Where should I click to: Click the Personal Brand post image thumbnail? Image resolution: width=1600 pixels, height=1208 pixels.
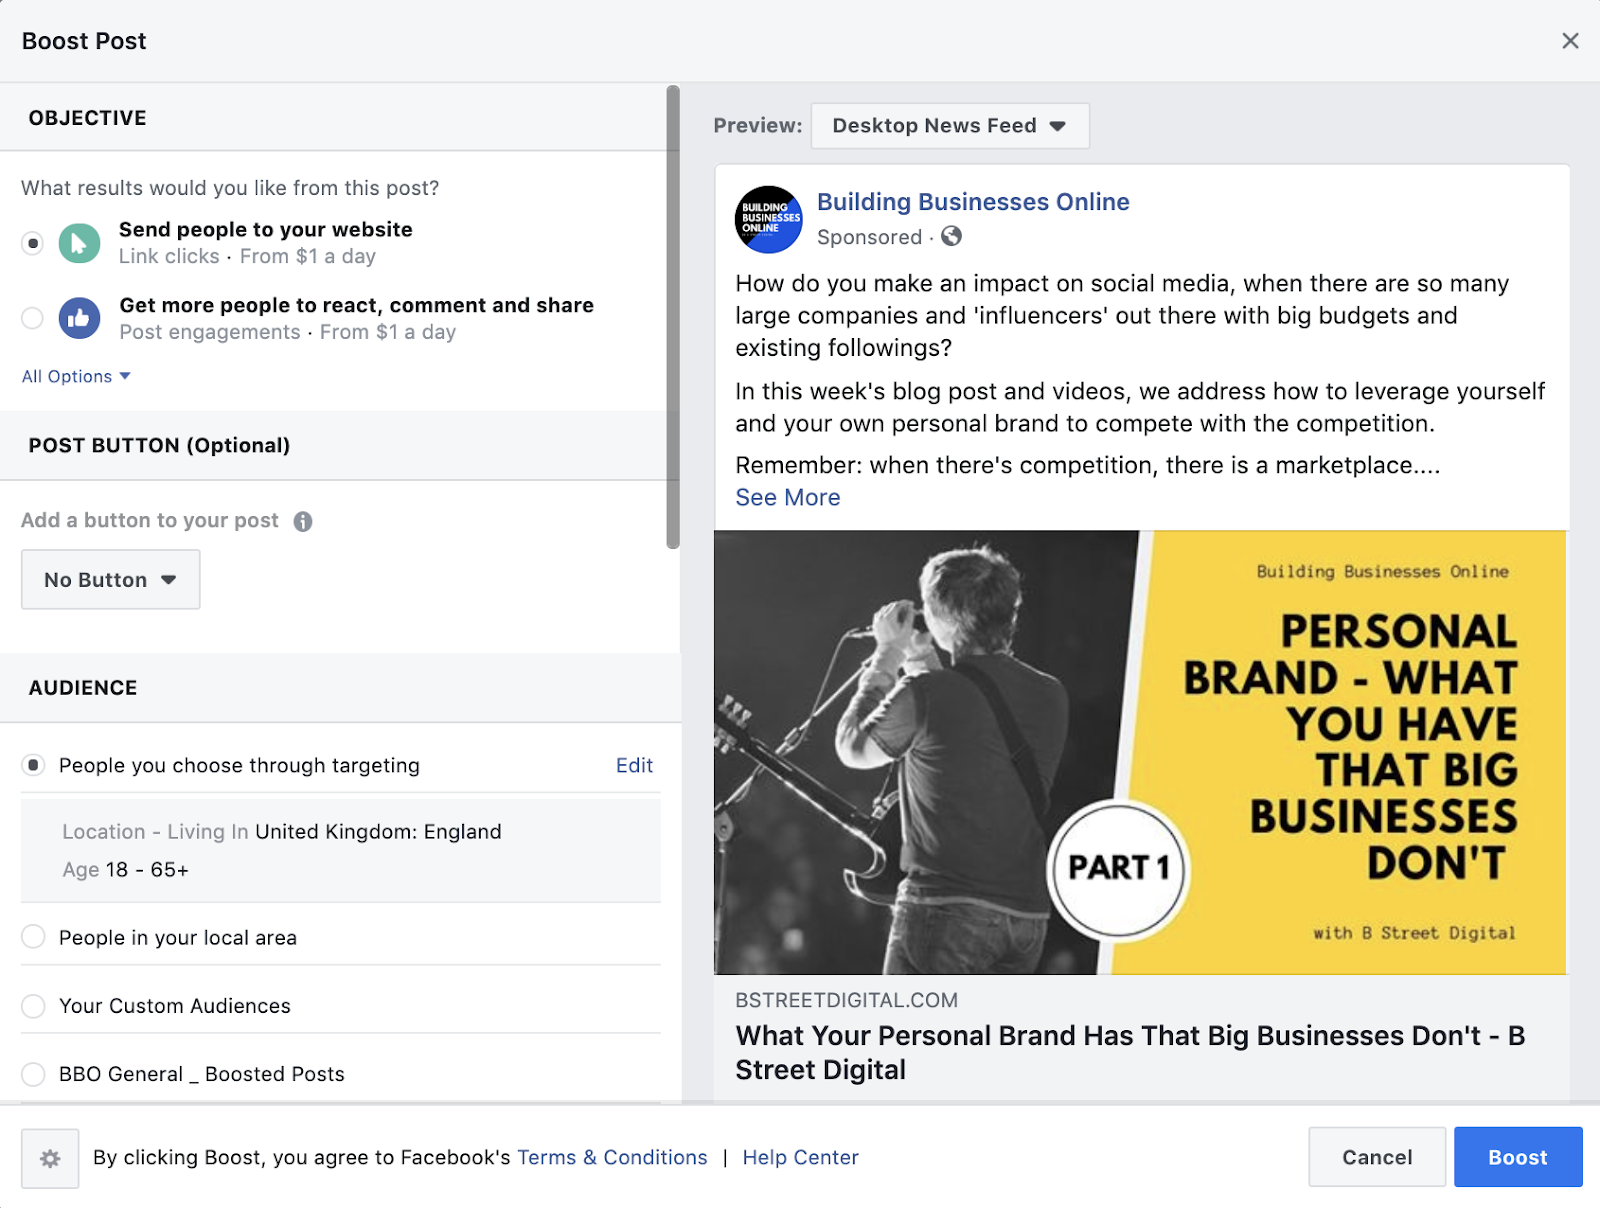pos(1140,752)
